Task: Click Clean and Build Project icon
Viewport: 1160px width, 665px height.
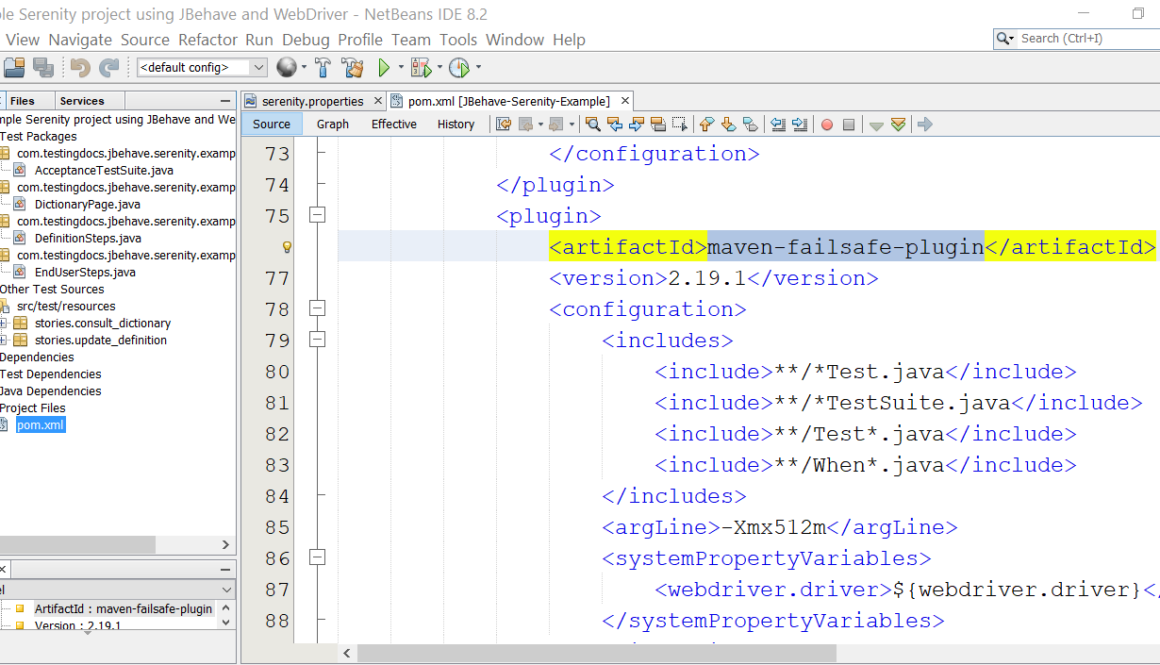Action: click(352, 68)
